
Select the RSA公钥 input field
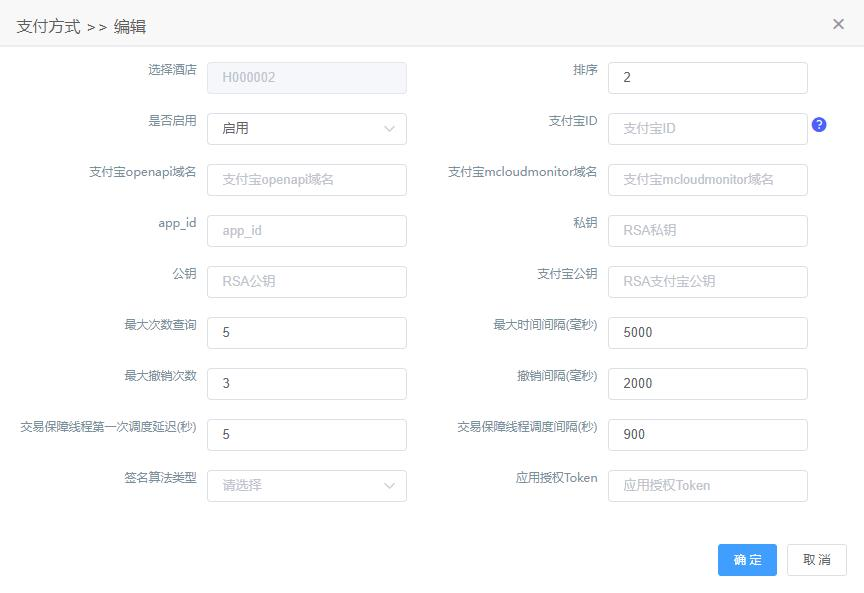coord(307,282)
